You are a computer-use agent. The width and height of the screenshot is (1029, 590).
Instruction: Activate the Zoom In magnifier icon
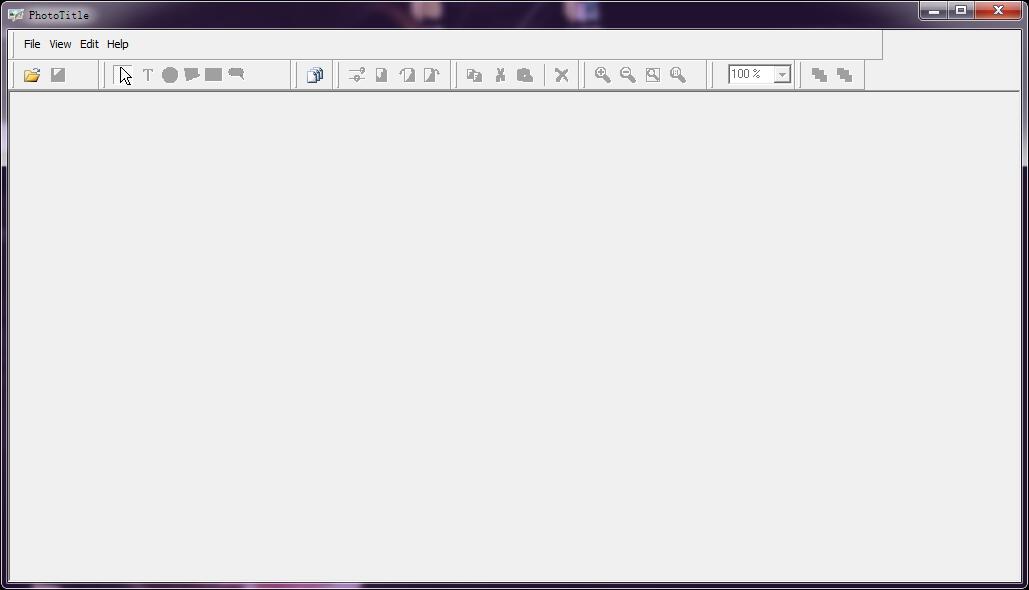coord(602,74)
